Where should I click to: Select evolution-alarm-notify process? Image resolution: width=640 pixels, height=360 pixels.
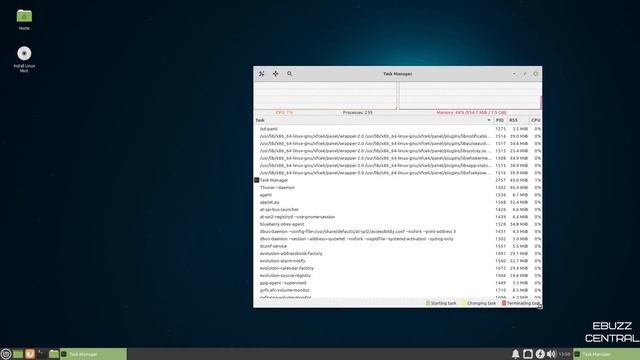tap(398, 261)
